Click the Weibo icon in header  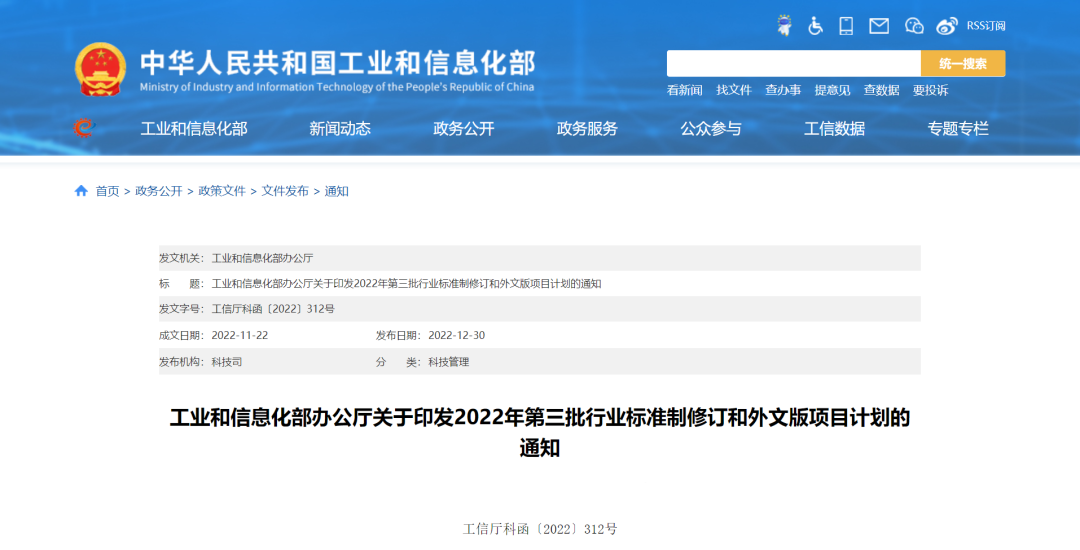pyautogui.click(x=947, y=26)
